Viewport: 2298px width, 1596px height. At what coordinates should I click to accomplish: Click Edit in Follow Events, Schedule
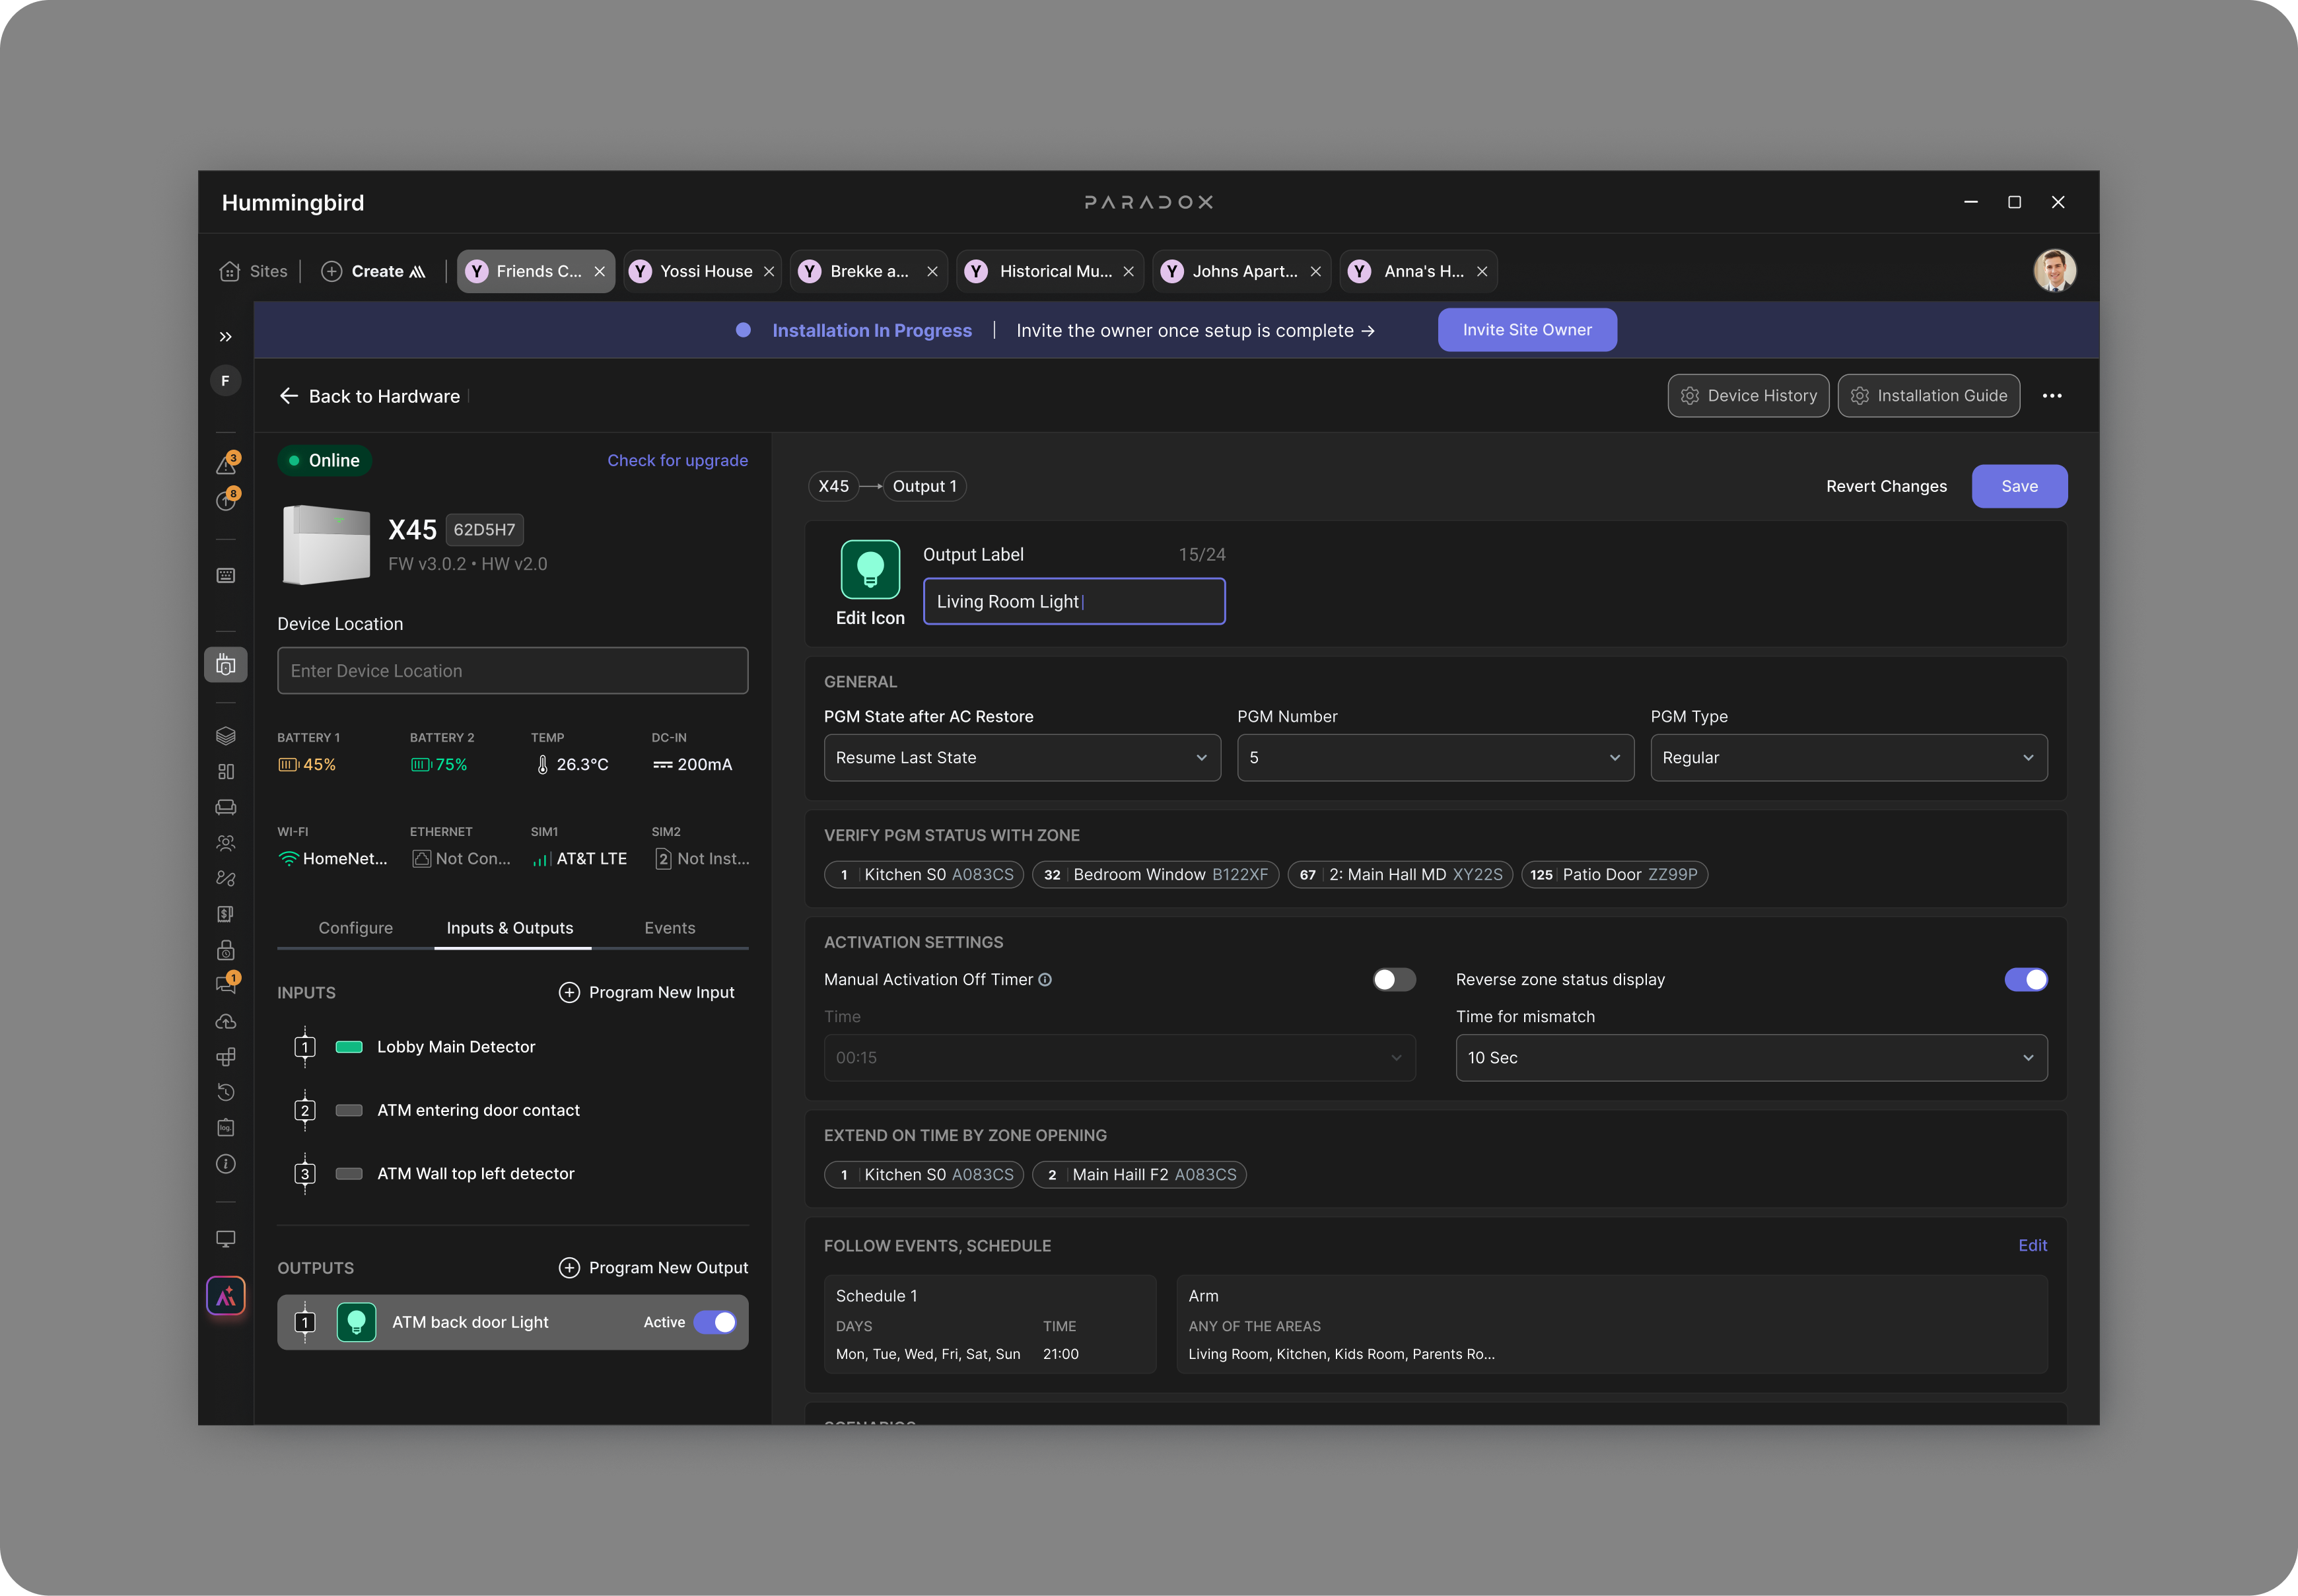pos(2032,1245)
